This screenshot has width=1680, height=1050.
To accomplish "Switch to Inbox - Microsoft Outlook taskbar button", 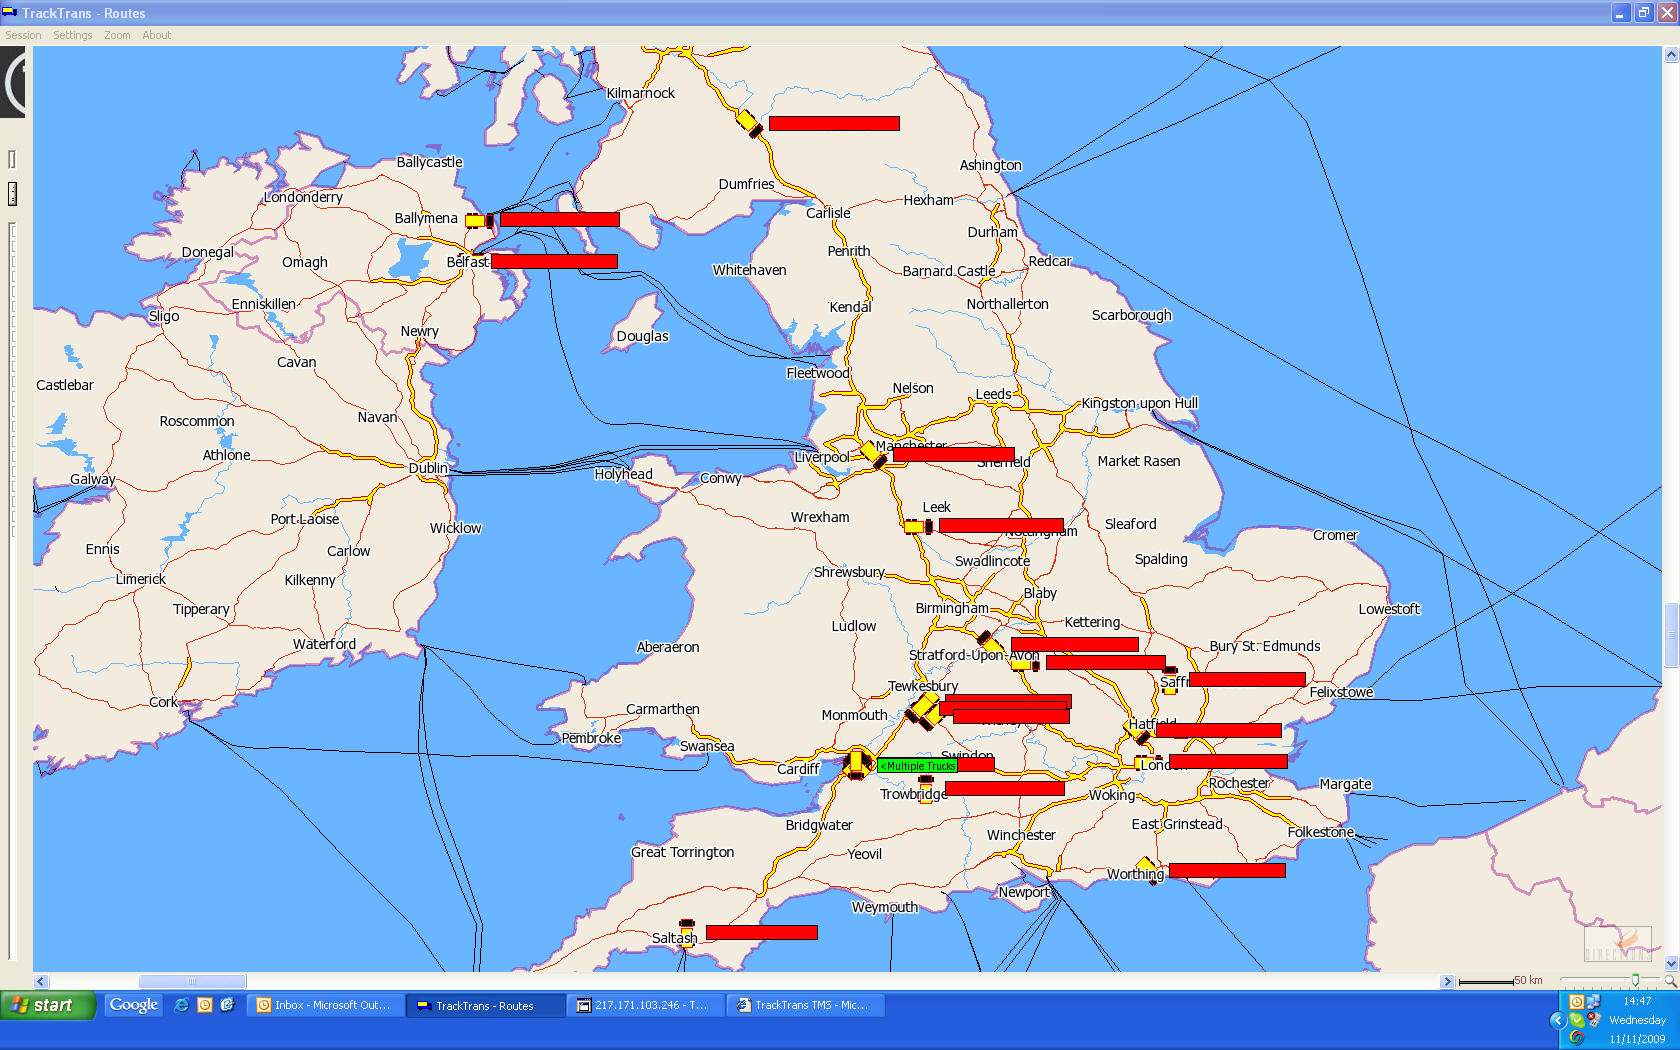I will coord(325,1005).
